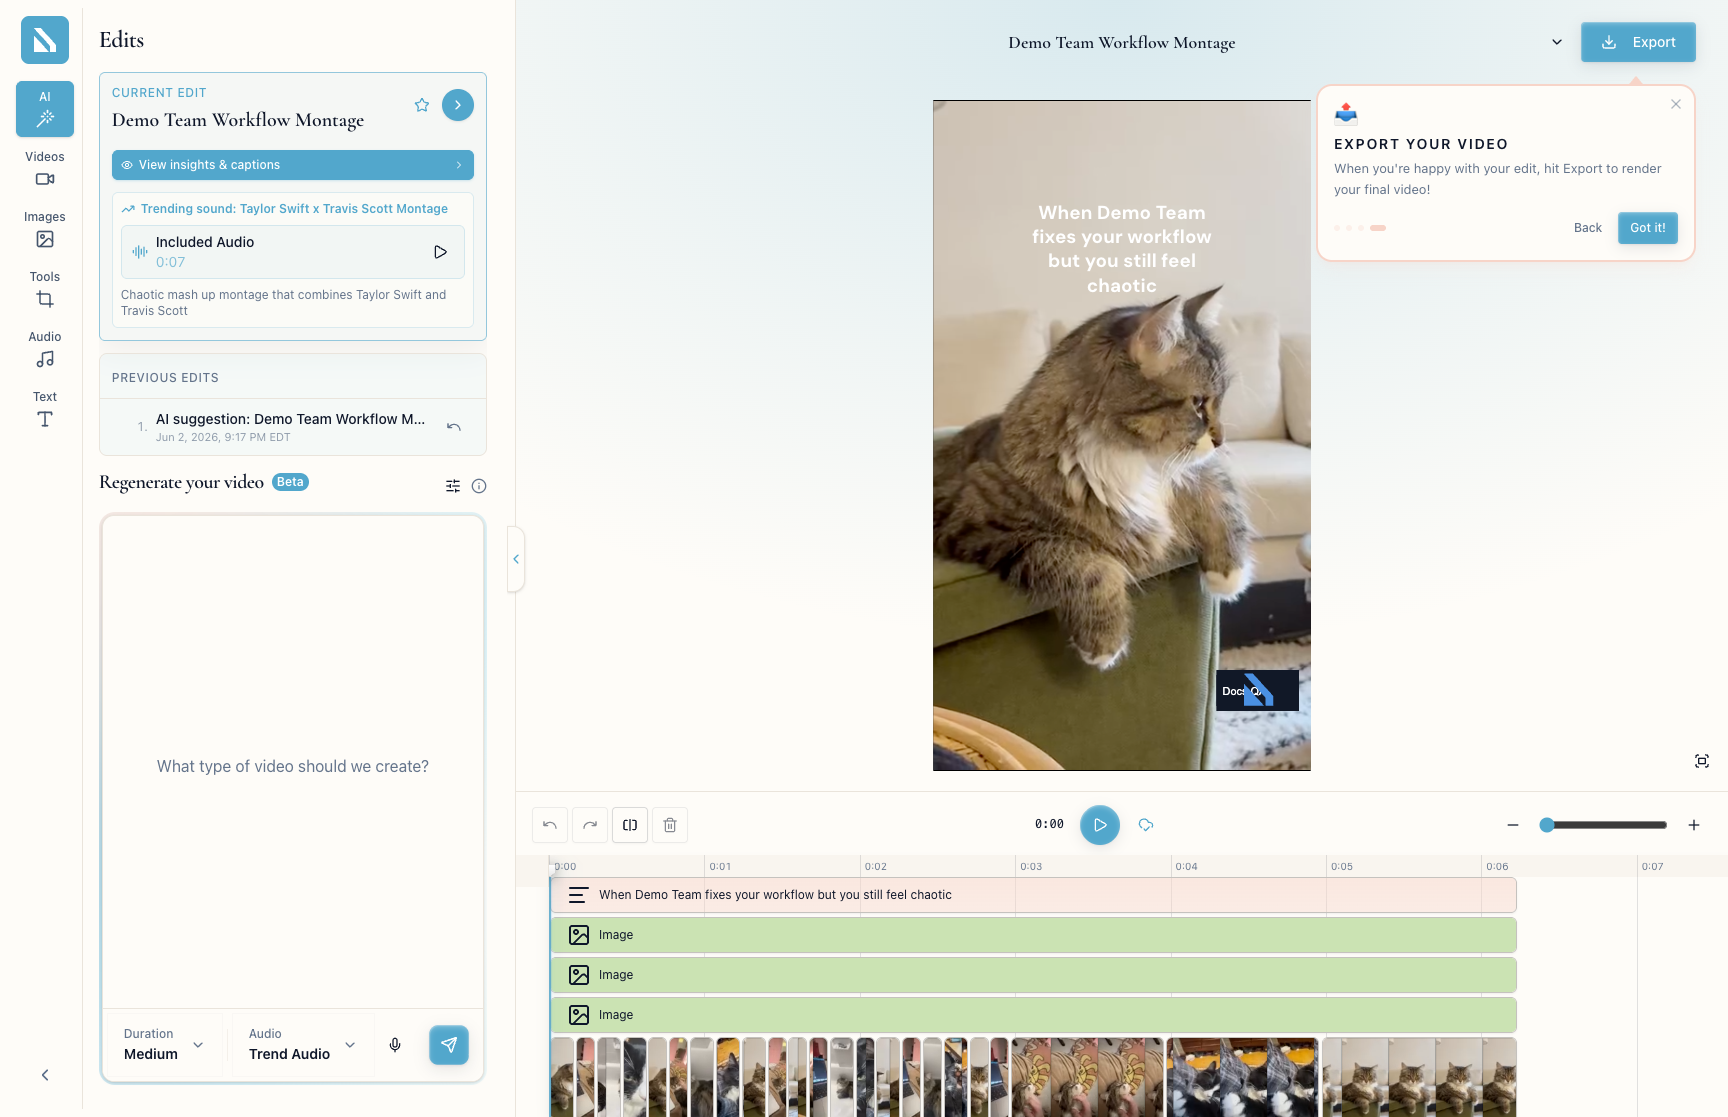The height and width of the screenshot is (1117, 1728).
Task: Click the Demo Team Workflow Montage header title
Action: click(1122, 42)
